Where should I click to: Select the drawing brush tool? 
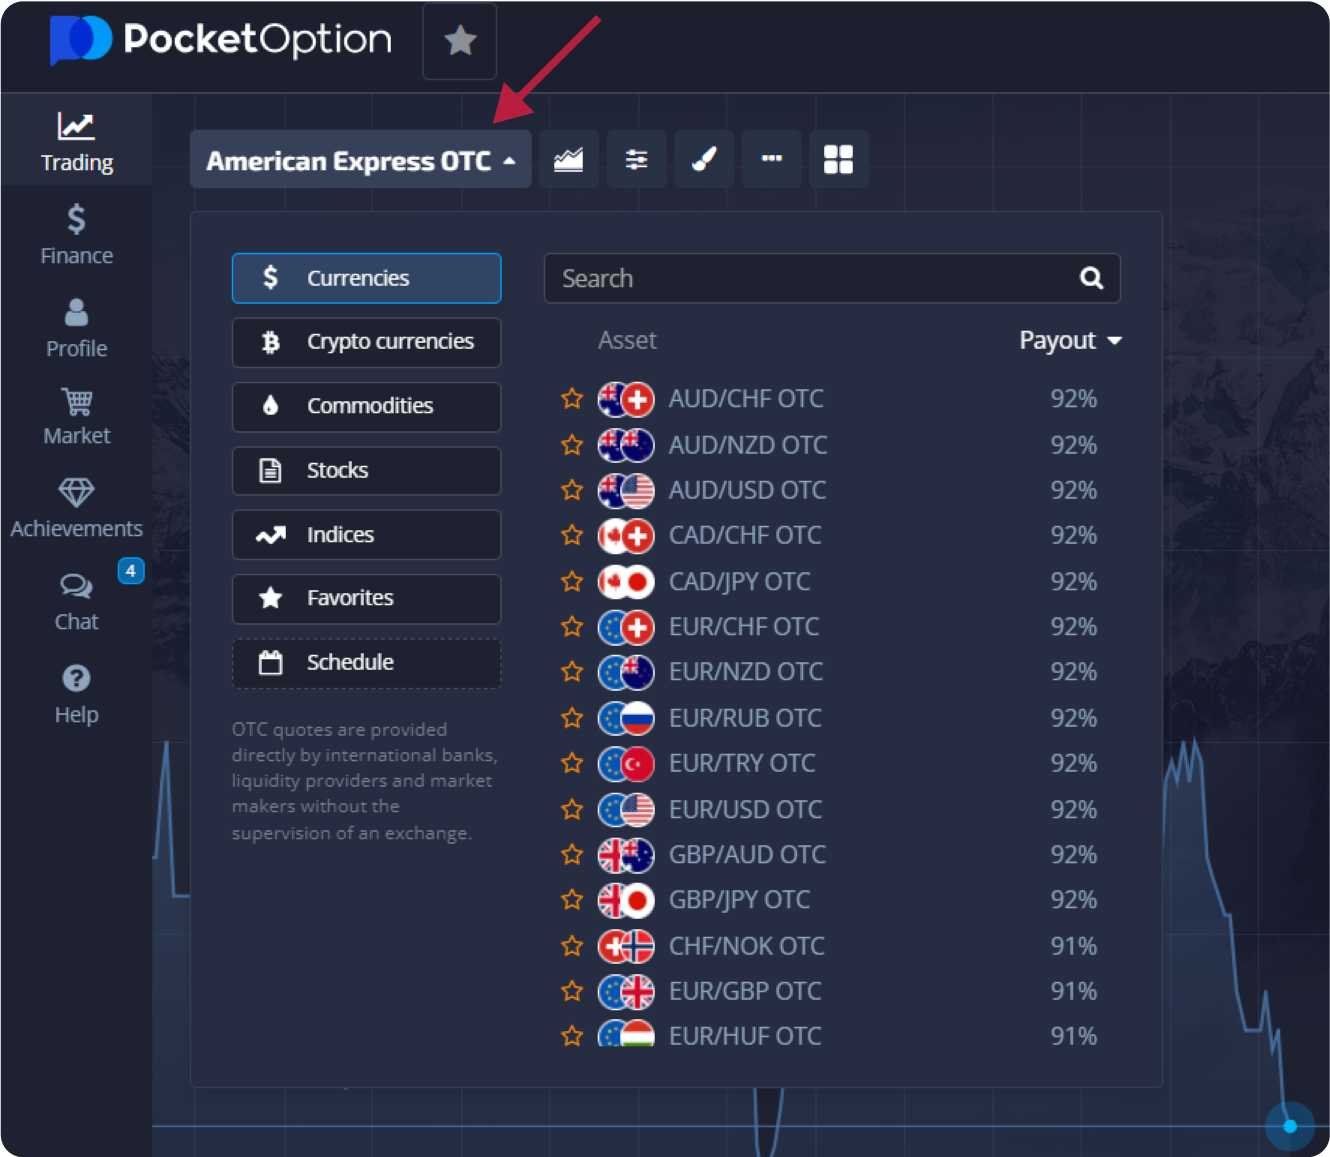[x=704, y=159]
